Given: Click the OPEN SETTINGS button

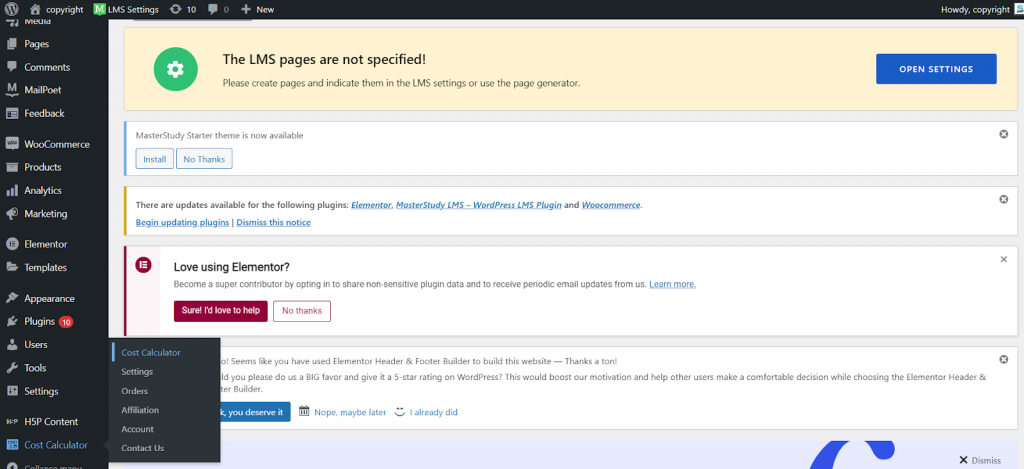Looking at the screenshot, I should point(936,69).
